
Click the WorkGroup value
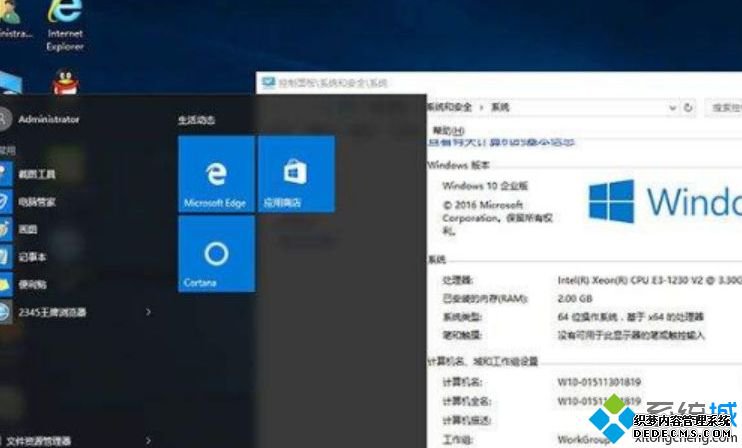point(584,439)
